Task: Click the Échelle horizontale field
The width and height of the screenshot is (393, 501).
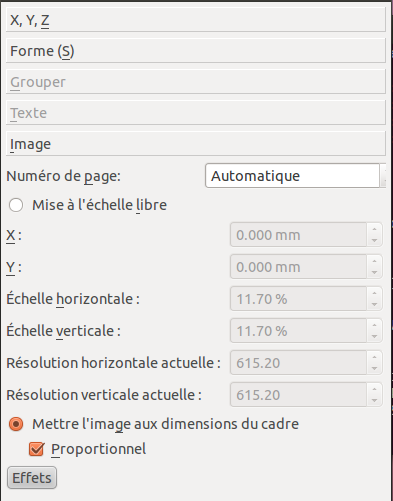Action: coord(298,299)
